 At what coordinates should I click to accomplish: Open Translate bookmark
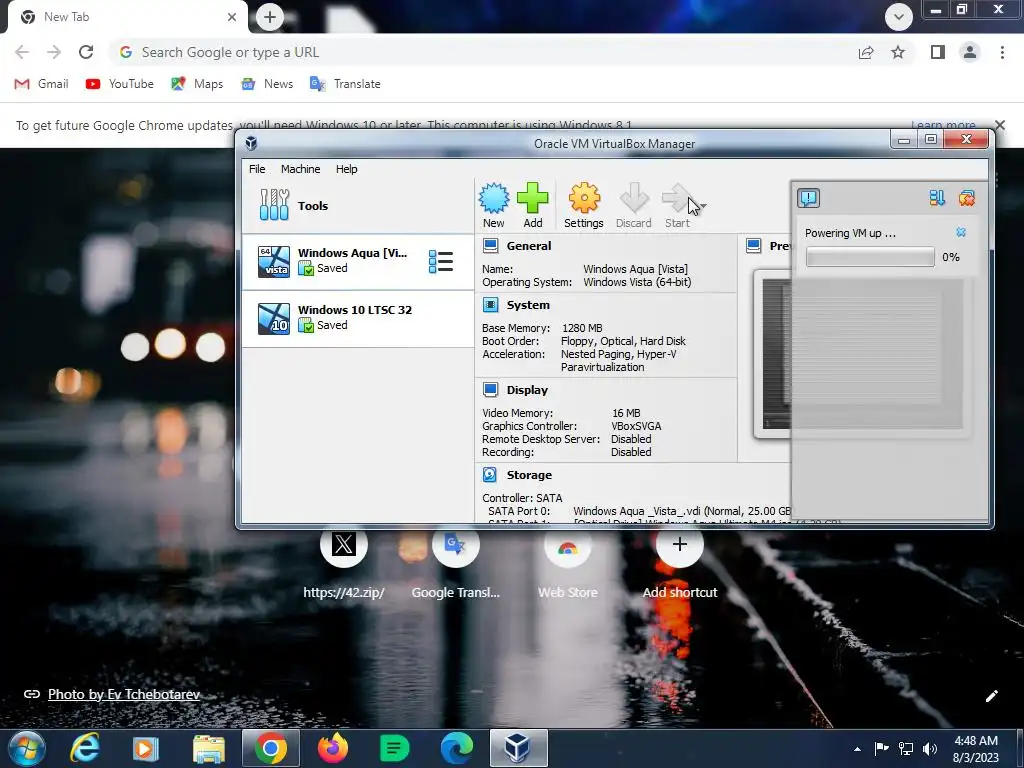[345, 84]
